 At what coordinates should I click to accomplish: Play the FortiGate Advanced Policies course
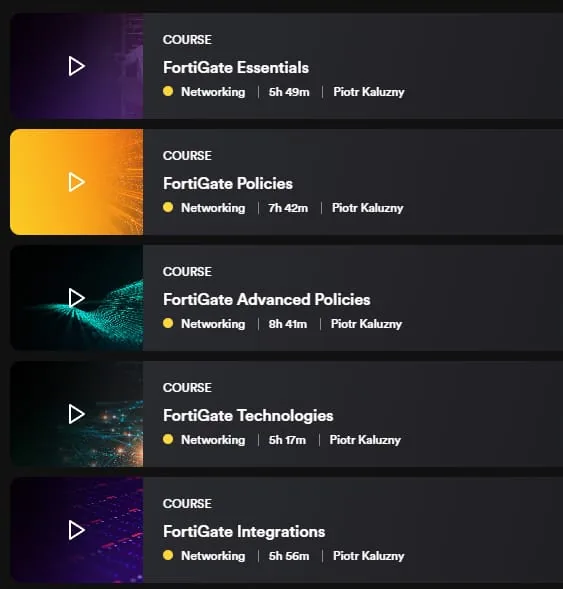pyautogui.click(x=77, y=298)
